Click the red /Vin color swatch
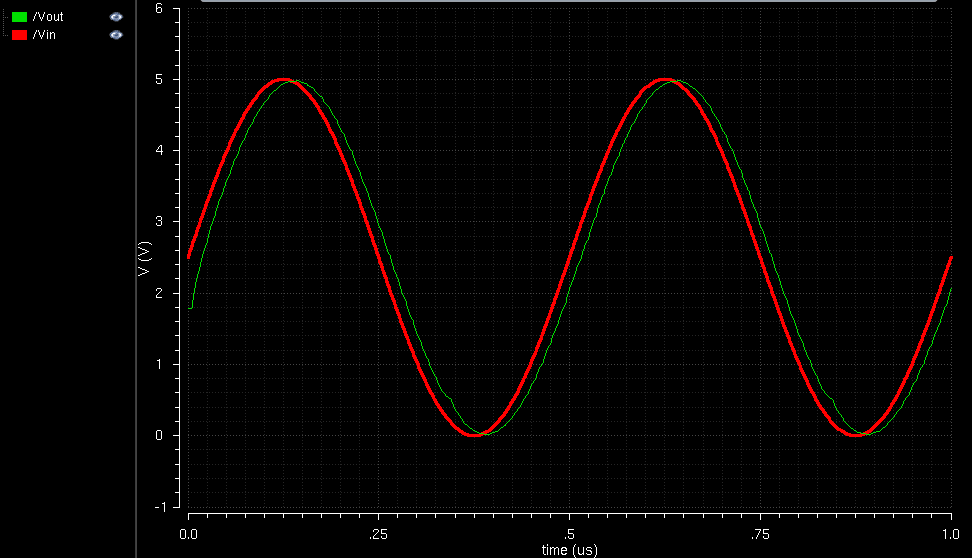Viewport: 972px width, 558px height. pyautogui.click(x=19, y=35)
